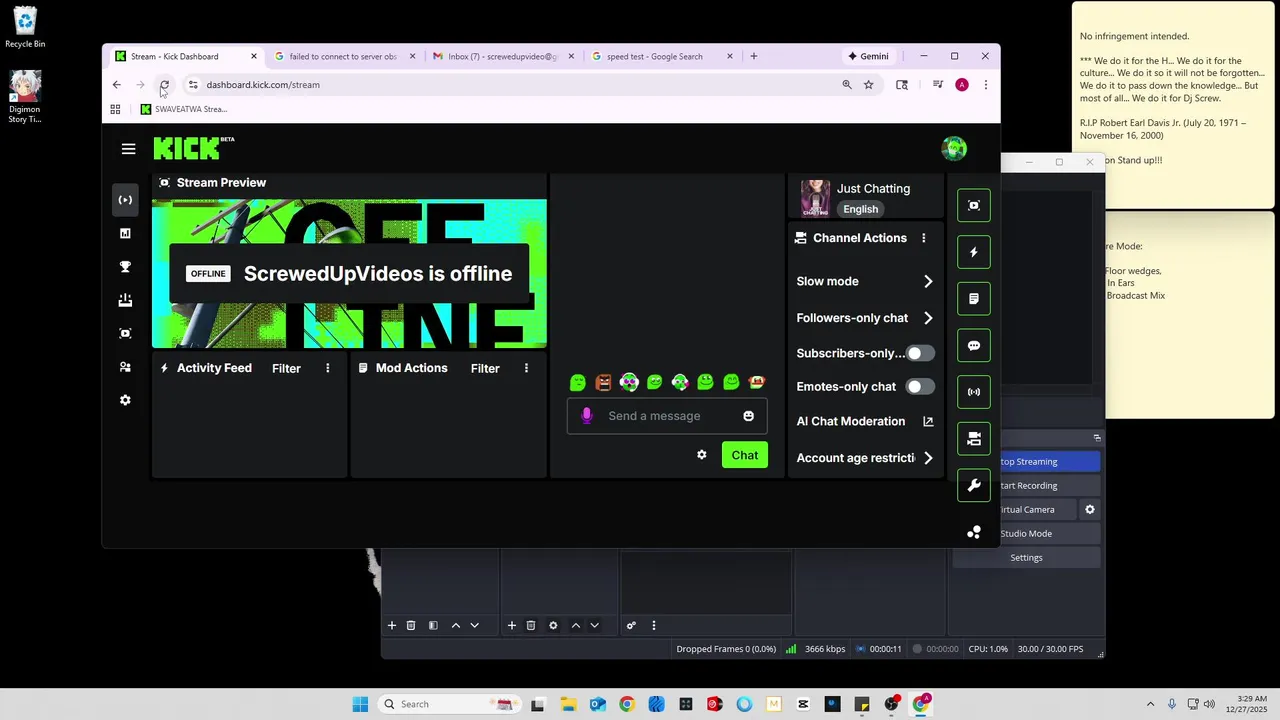
Task: Send message with green Chat button
Action: point(745,455)
